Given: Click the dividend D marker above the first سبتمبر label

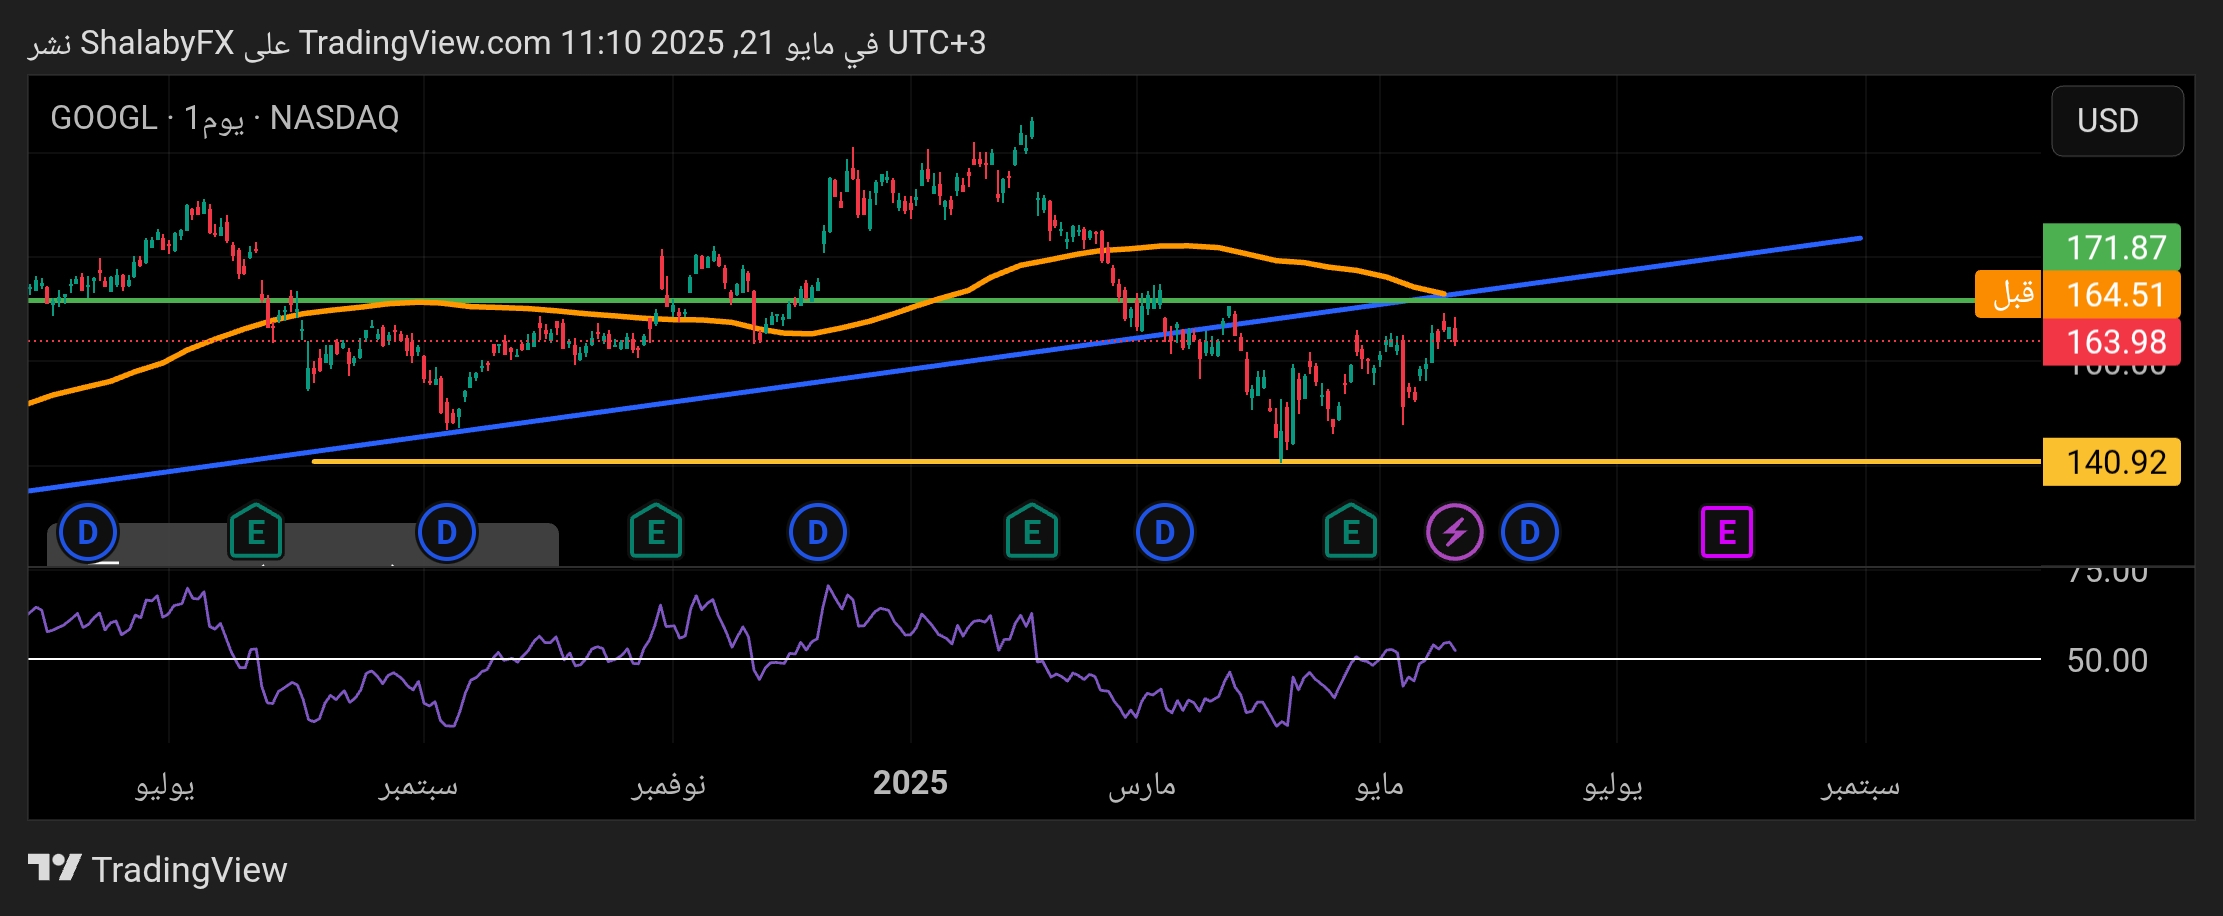Looking at the screenshot, I should (446, 532).
